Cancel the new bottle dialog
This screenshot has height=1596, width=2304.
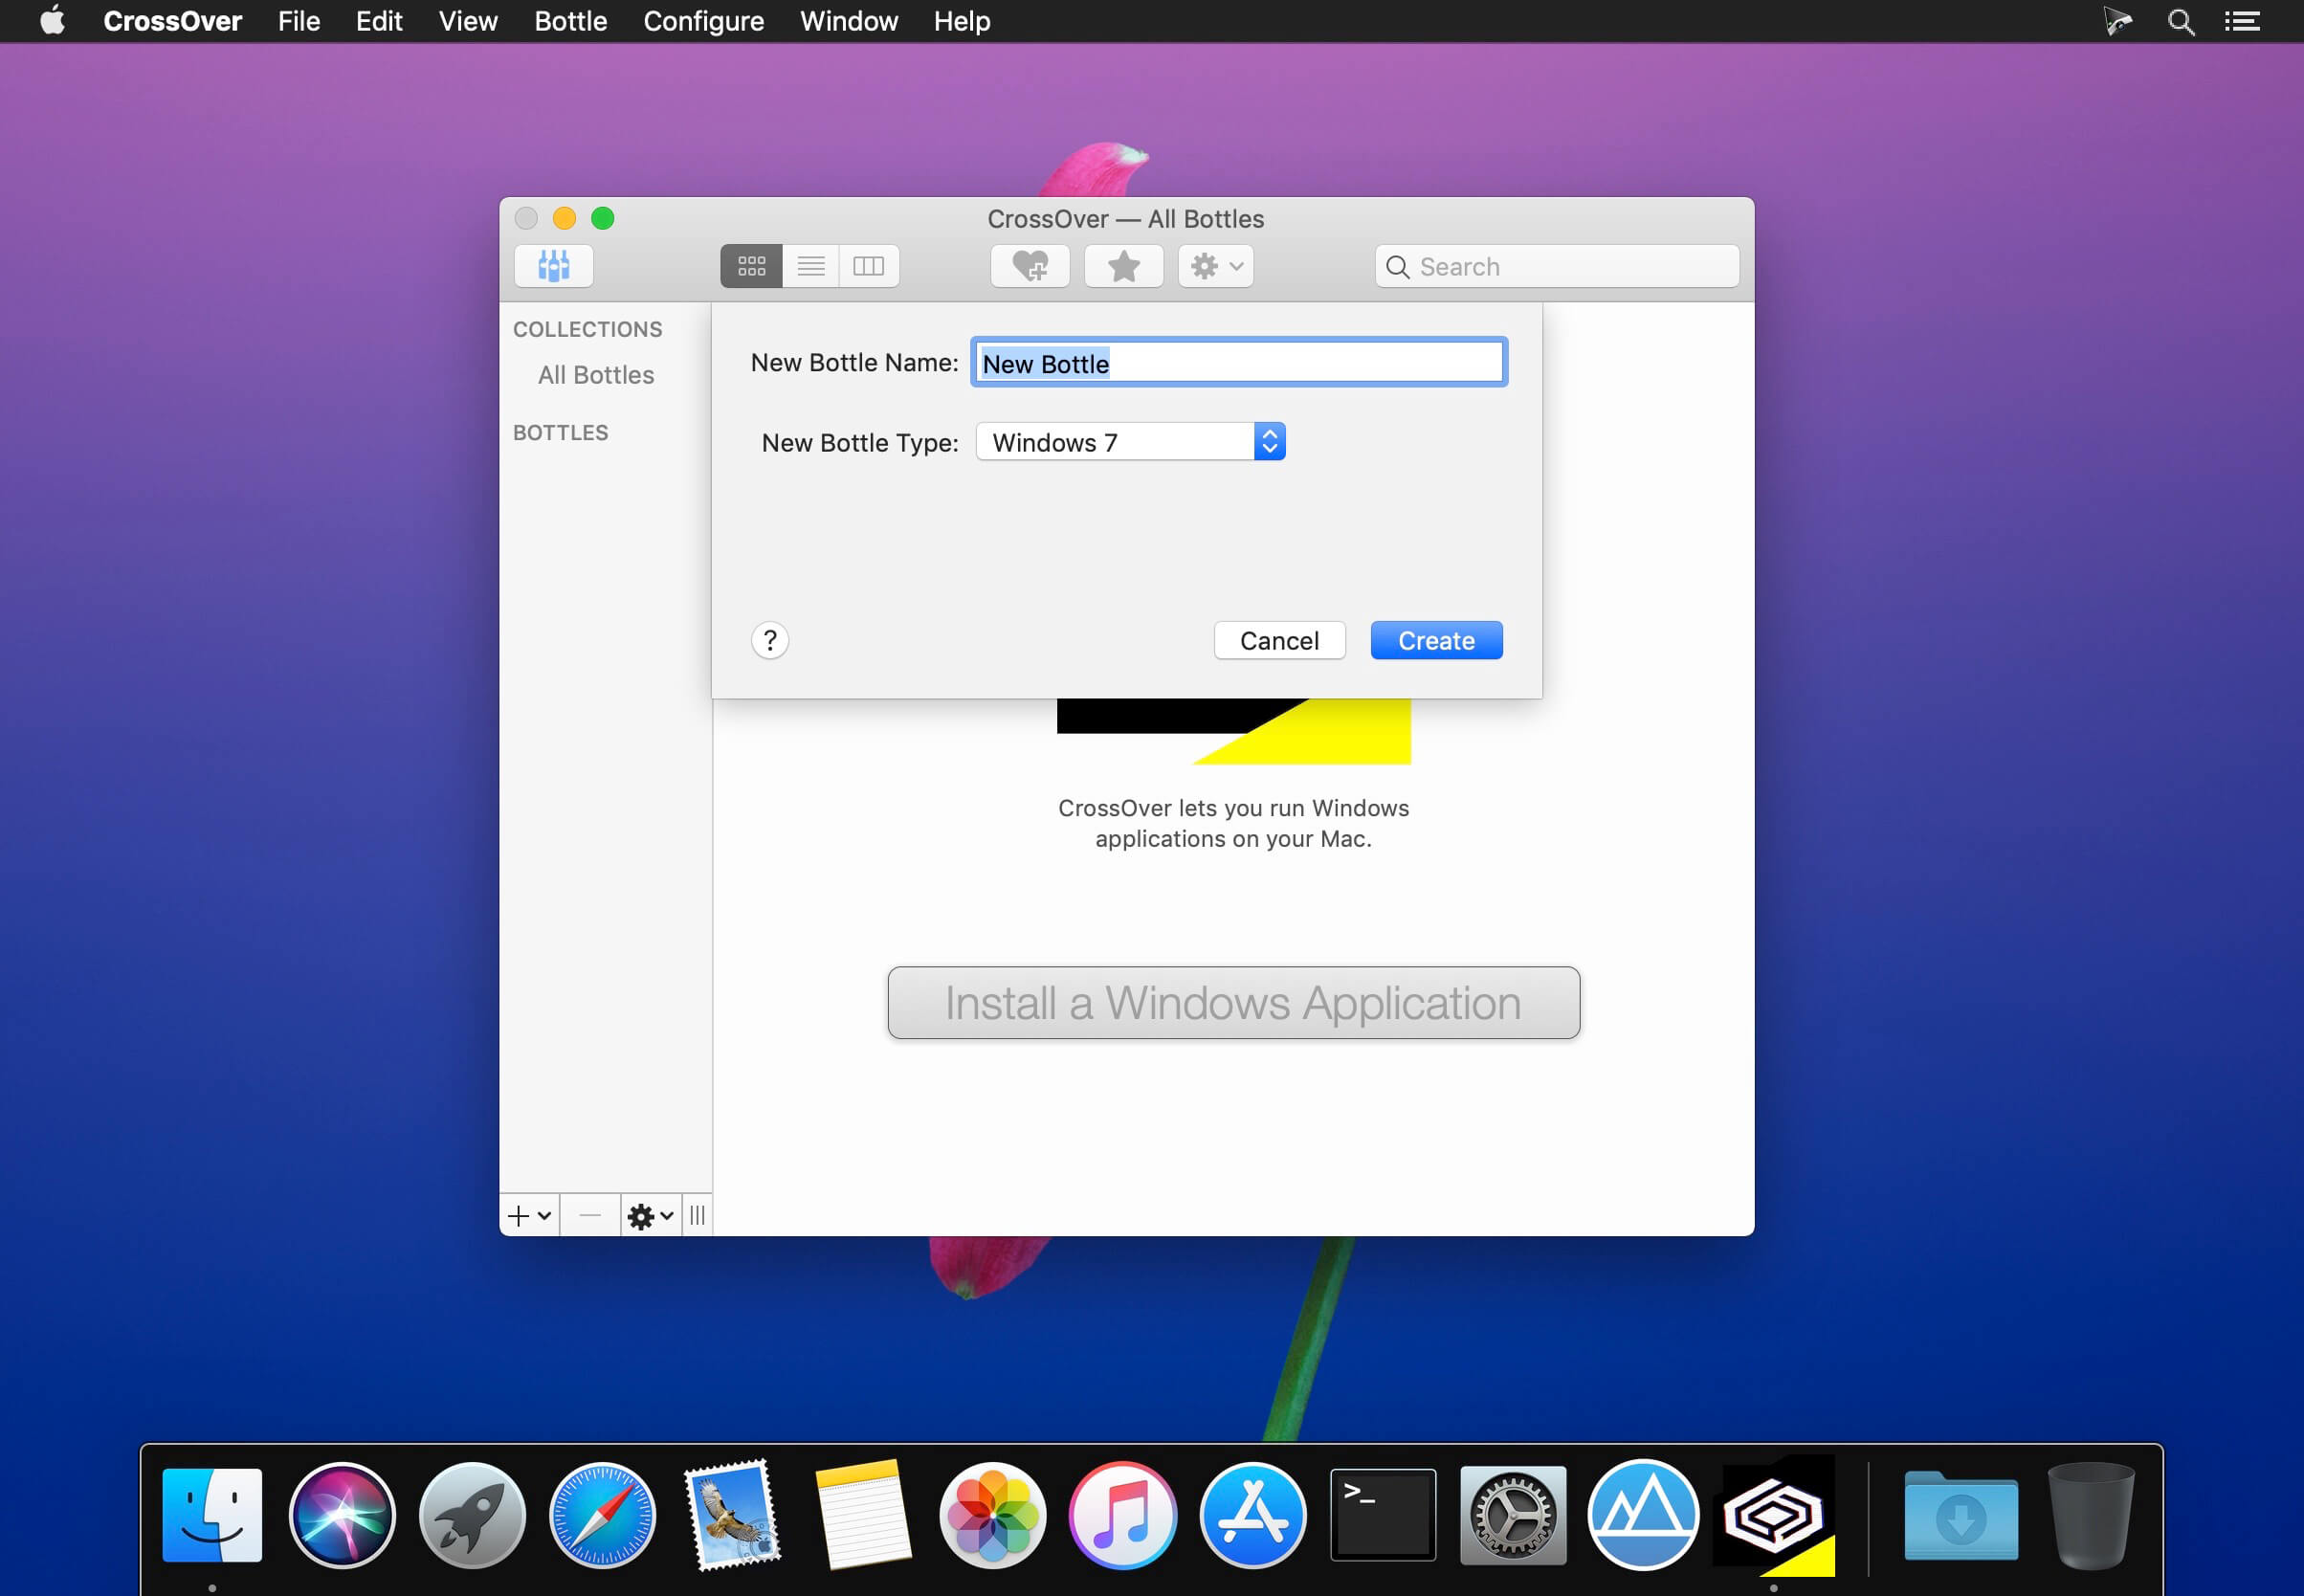[1278, 640]
